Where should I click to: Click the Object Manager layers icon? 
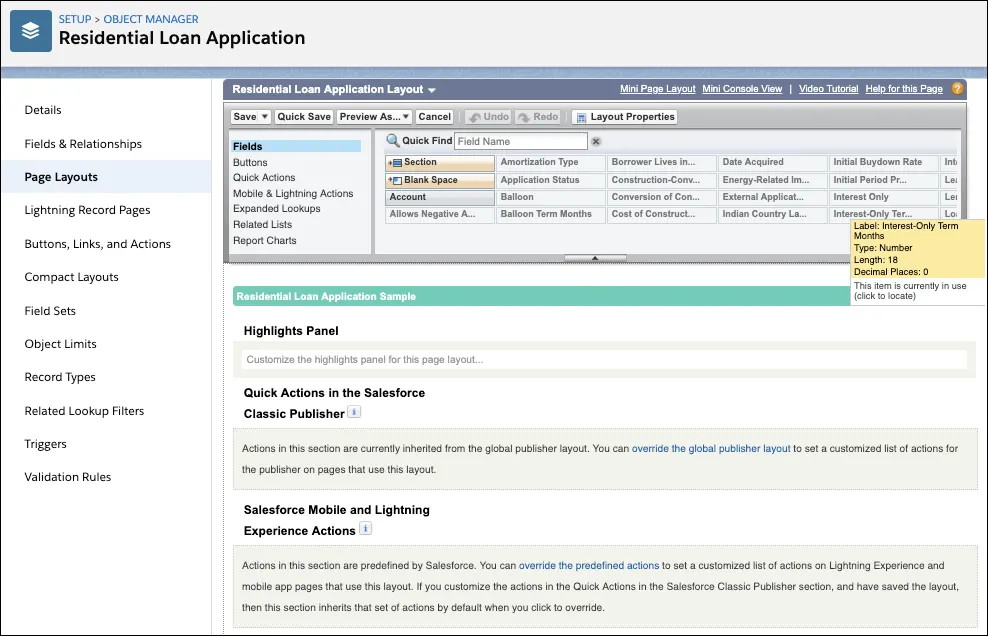(31, 31)
